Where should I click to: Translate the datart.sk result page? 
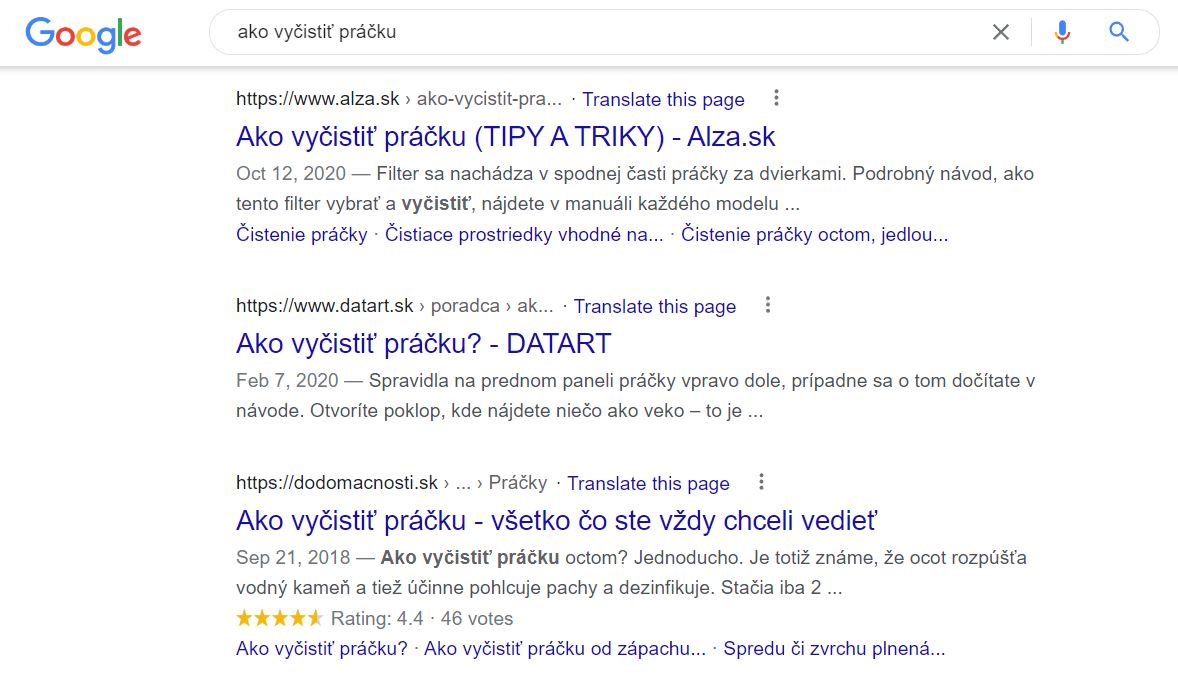(655, 306)
